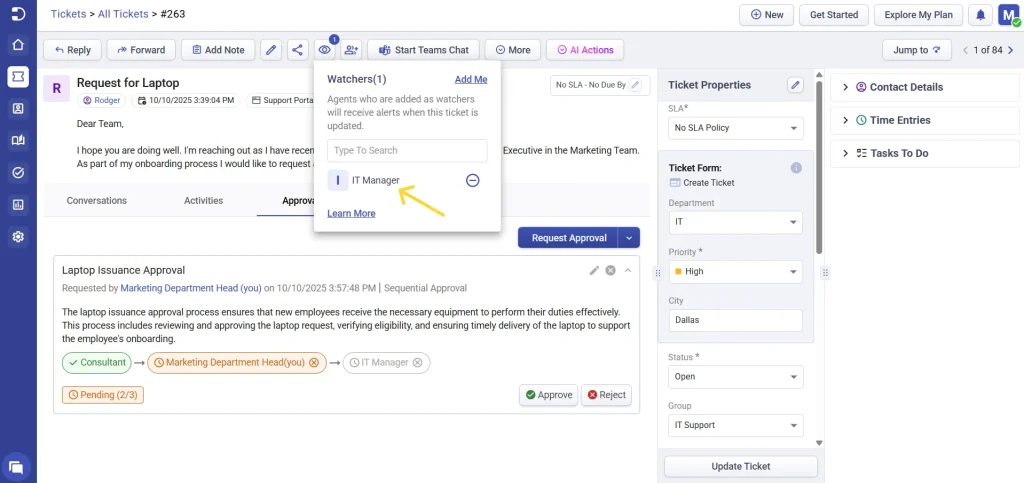The width and height of the screenshot is (1024, 483).
Task: Click the Add Me link
Action: 471,79
